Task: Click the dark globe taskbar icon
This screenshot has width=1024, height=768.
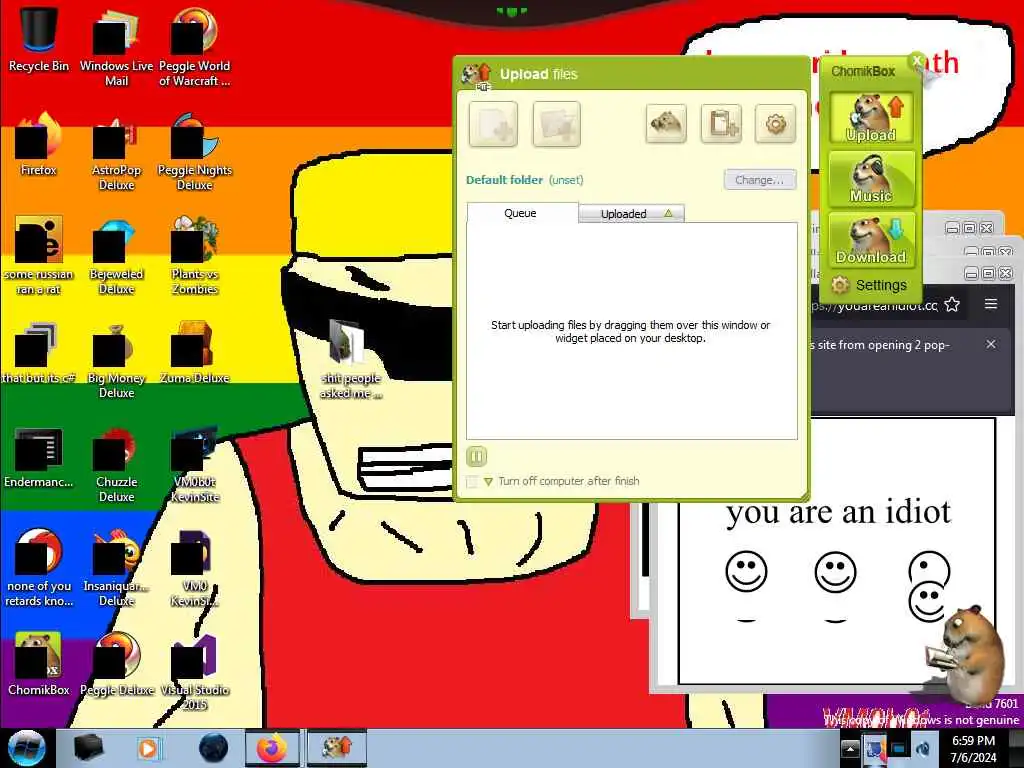Action: [x=214, y=748]
